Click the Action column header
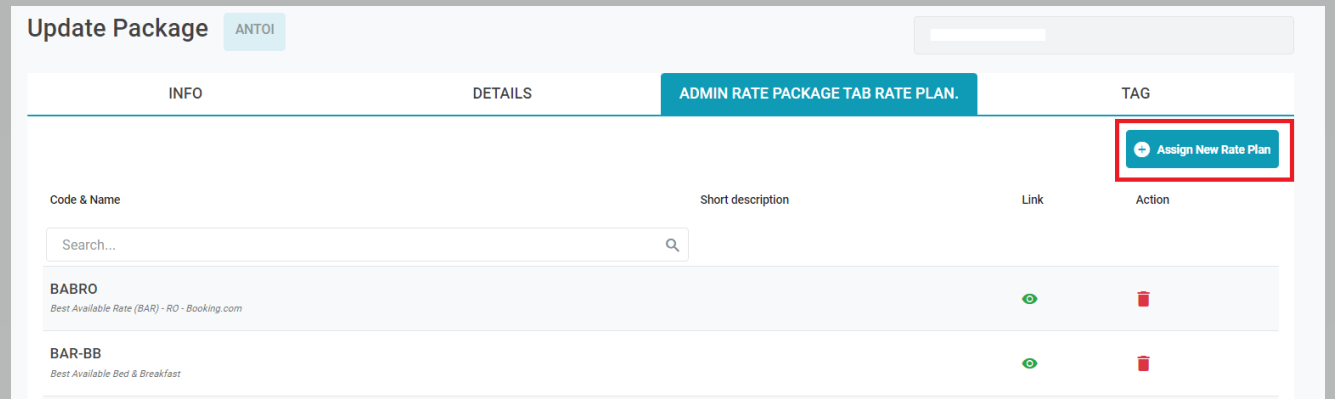Viewport: 1335px width, 399px height. click(x=1152, y=200)
